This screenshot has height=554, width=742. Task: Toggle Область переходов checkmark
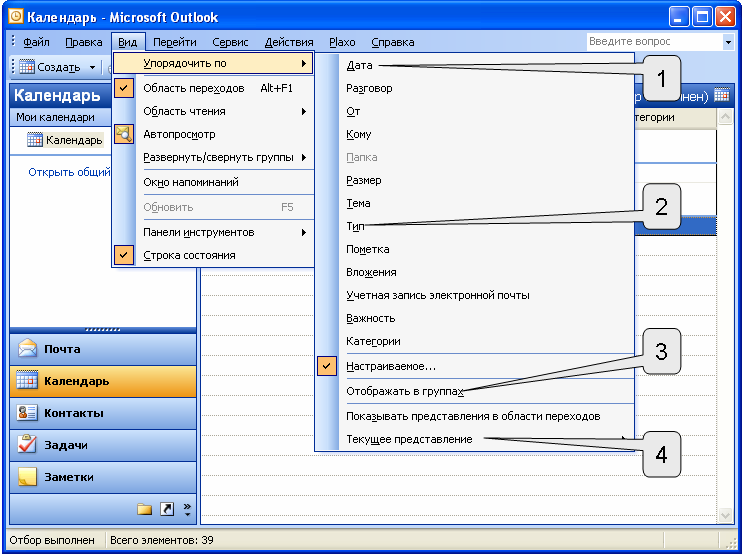124,88
